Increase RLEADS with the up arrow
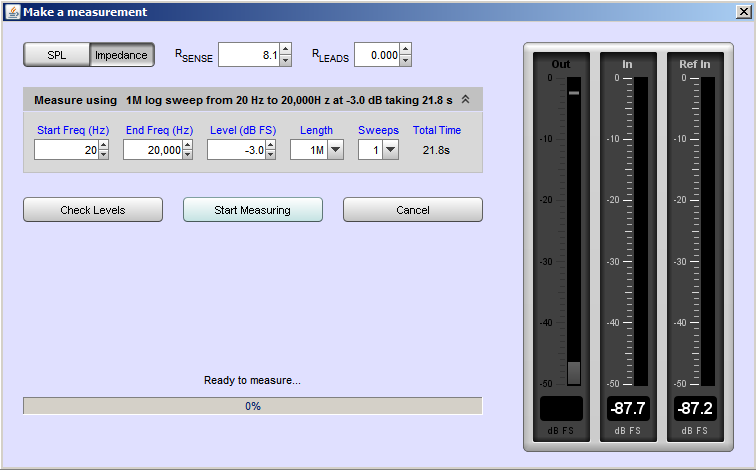This screenshot has height=470, width=756. click(x=405, y=49)
